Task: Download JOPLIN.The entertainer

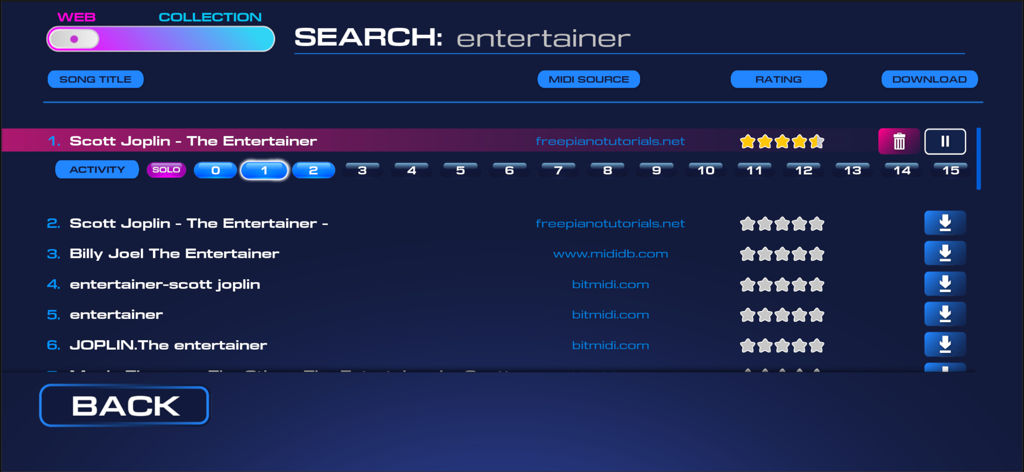Action: pos(945,344)
